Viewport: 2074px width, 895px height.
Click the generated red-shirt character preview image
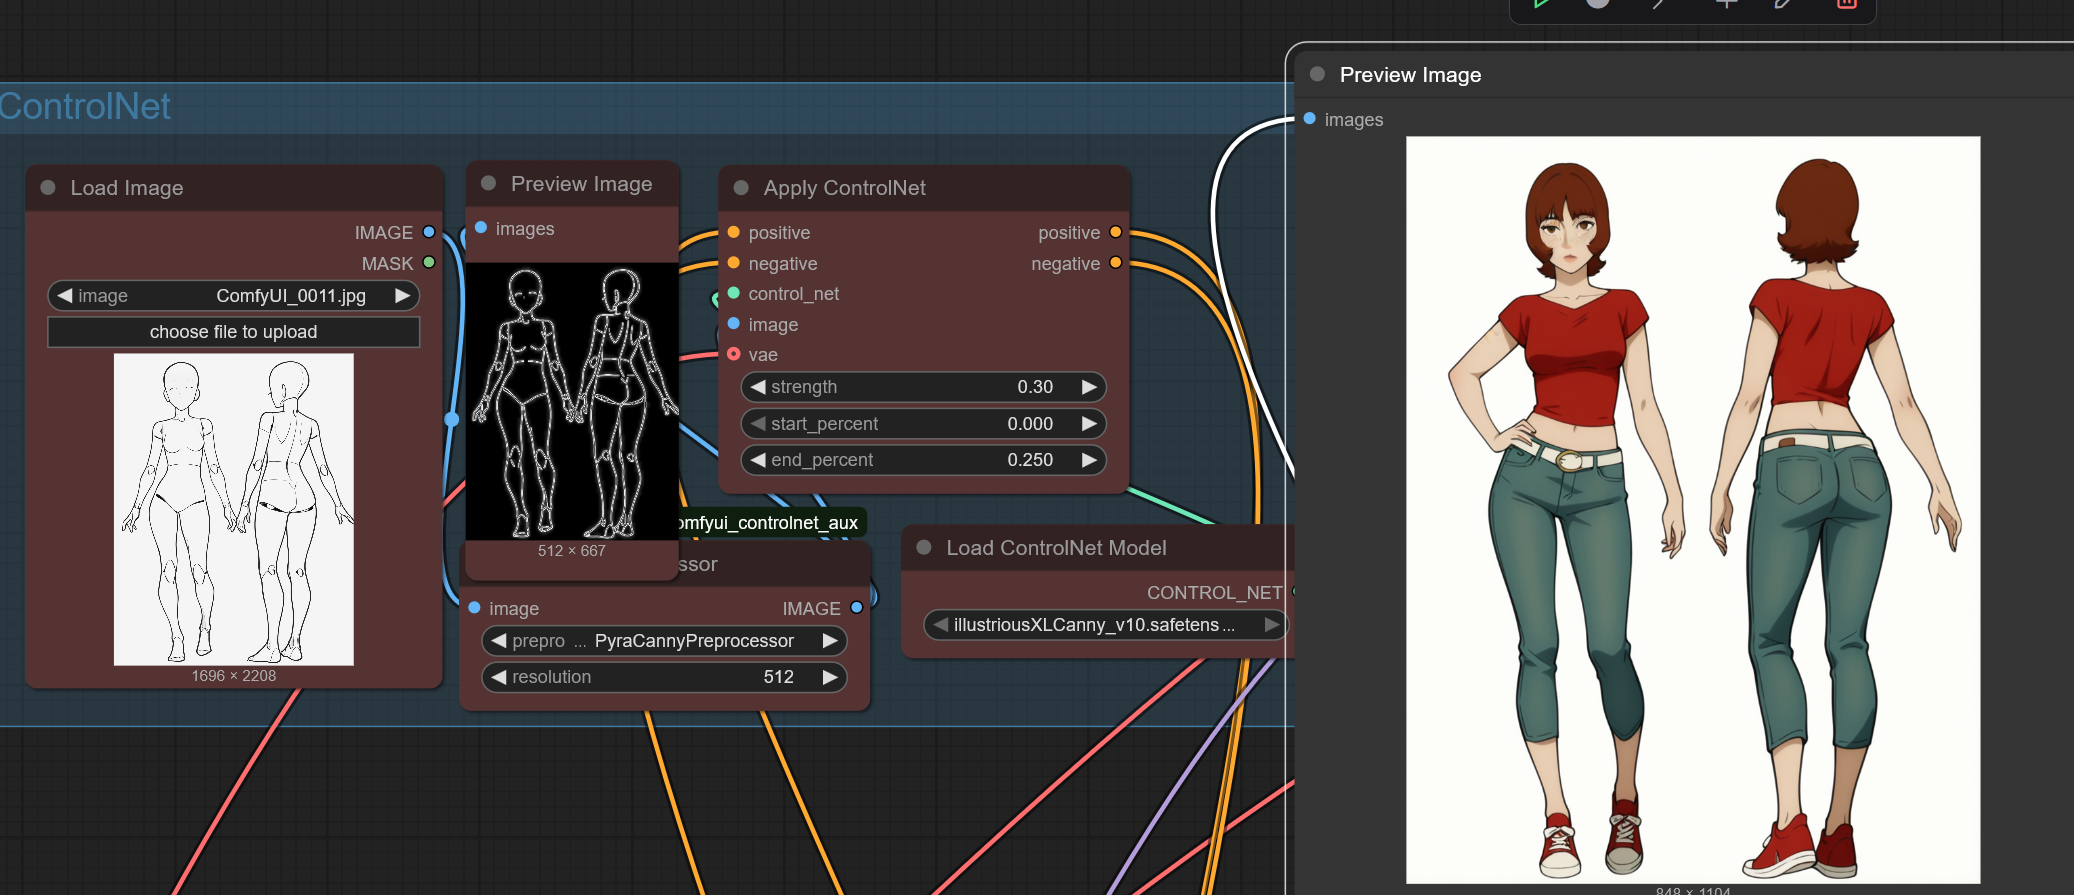pos(1692,510)
